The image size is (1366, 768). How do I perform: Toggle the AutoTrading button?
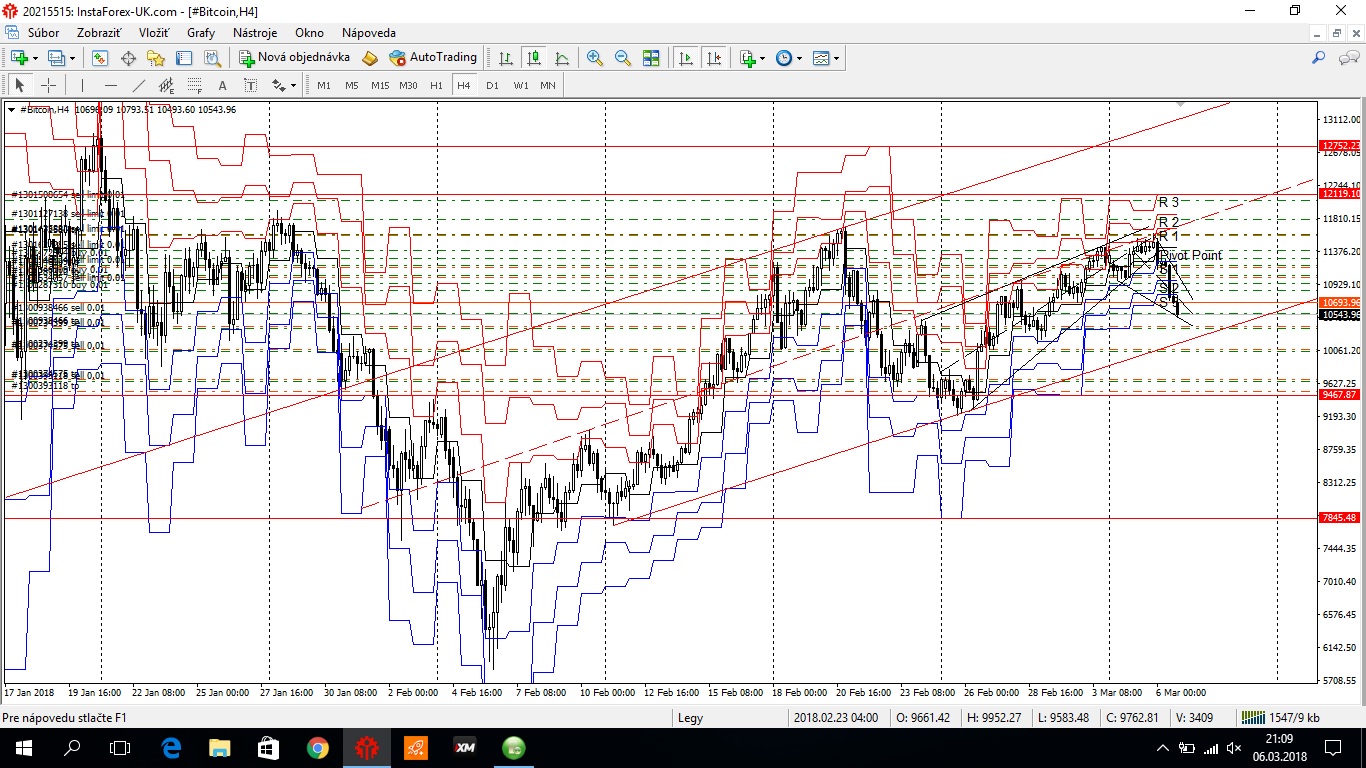coord(433,58)
